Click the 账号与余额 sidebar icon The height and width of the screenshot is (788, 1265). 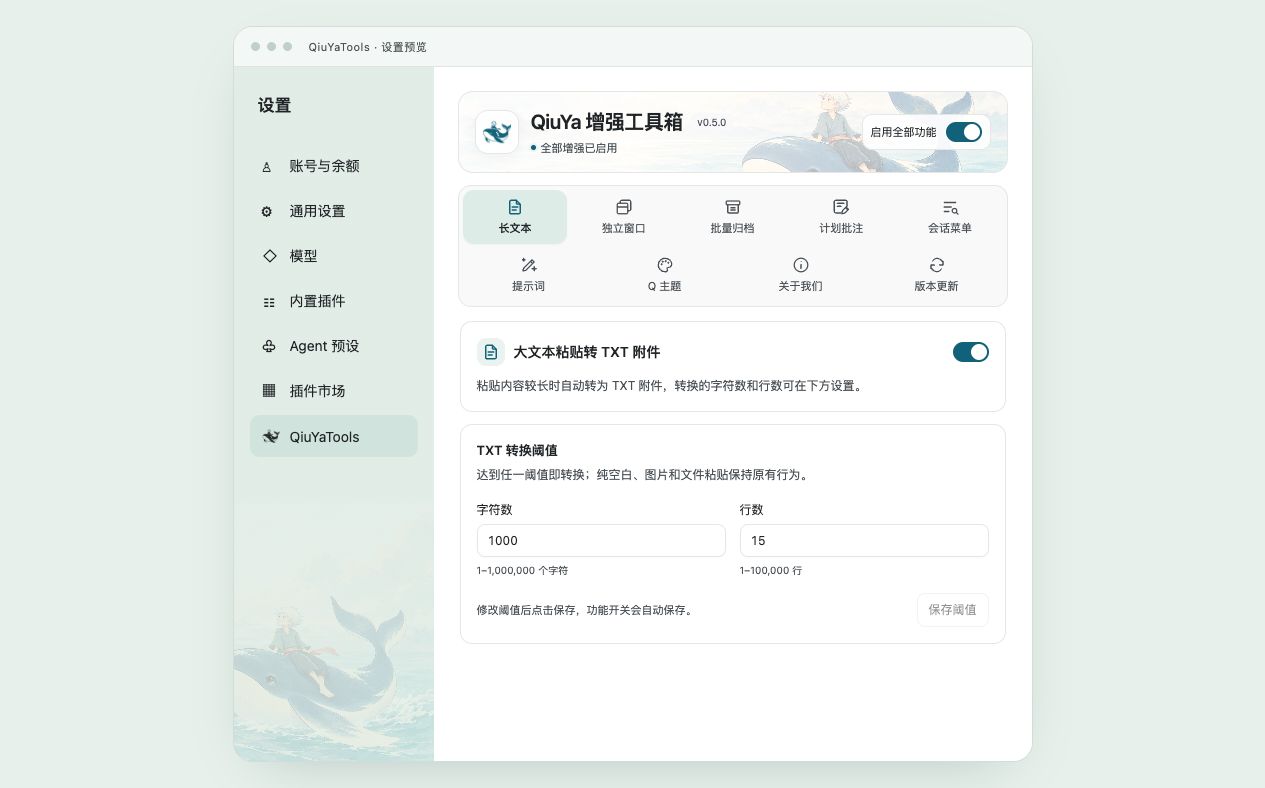pos(267,167)
